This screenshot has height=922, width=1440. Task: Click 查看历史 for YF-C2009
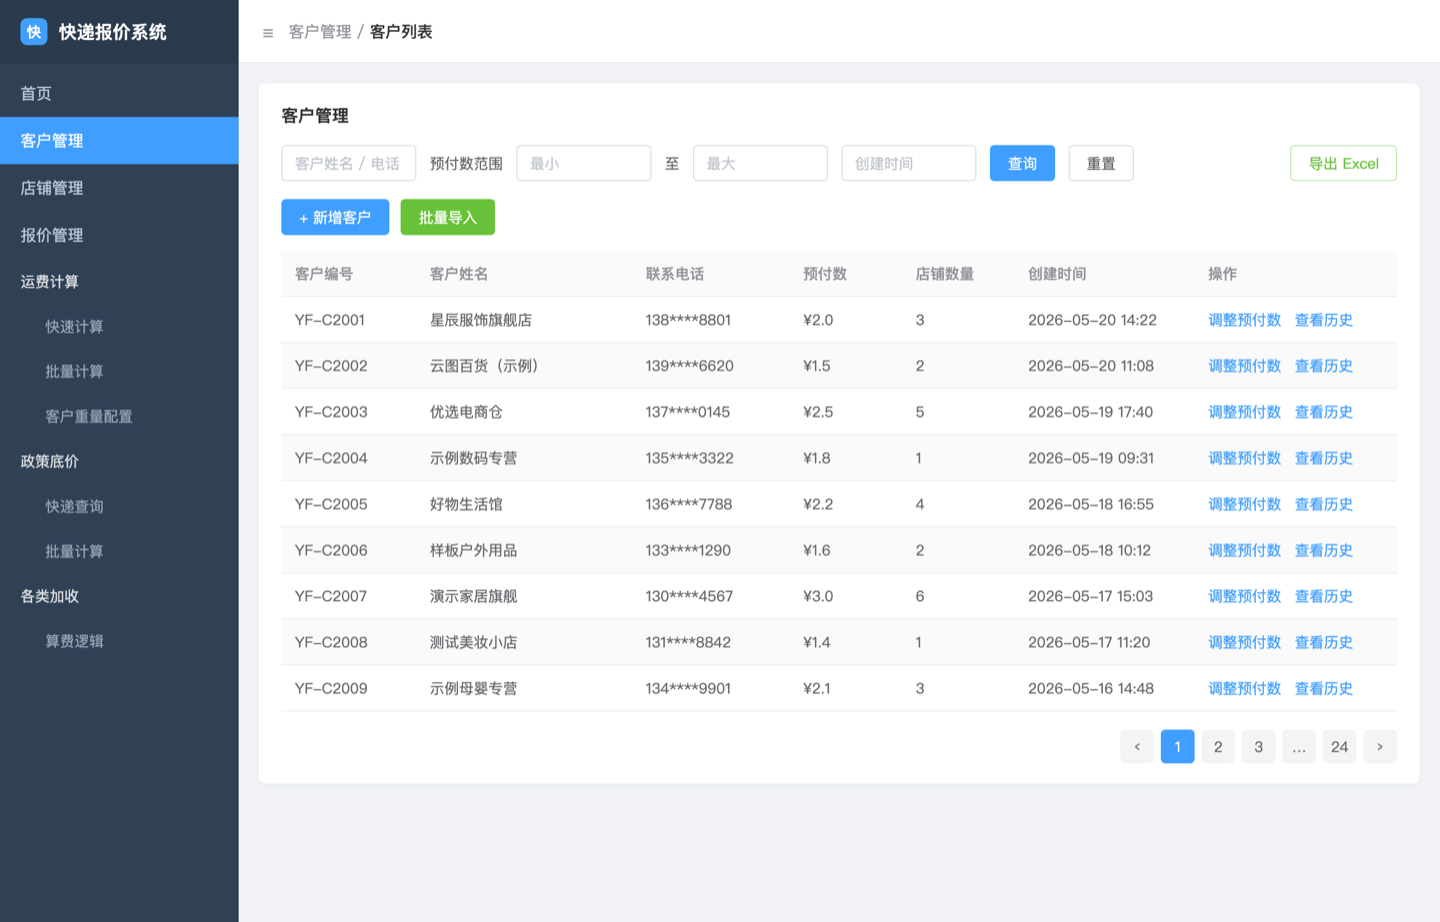click(1324, 688)
